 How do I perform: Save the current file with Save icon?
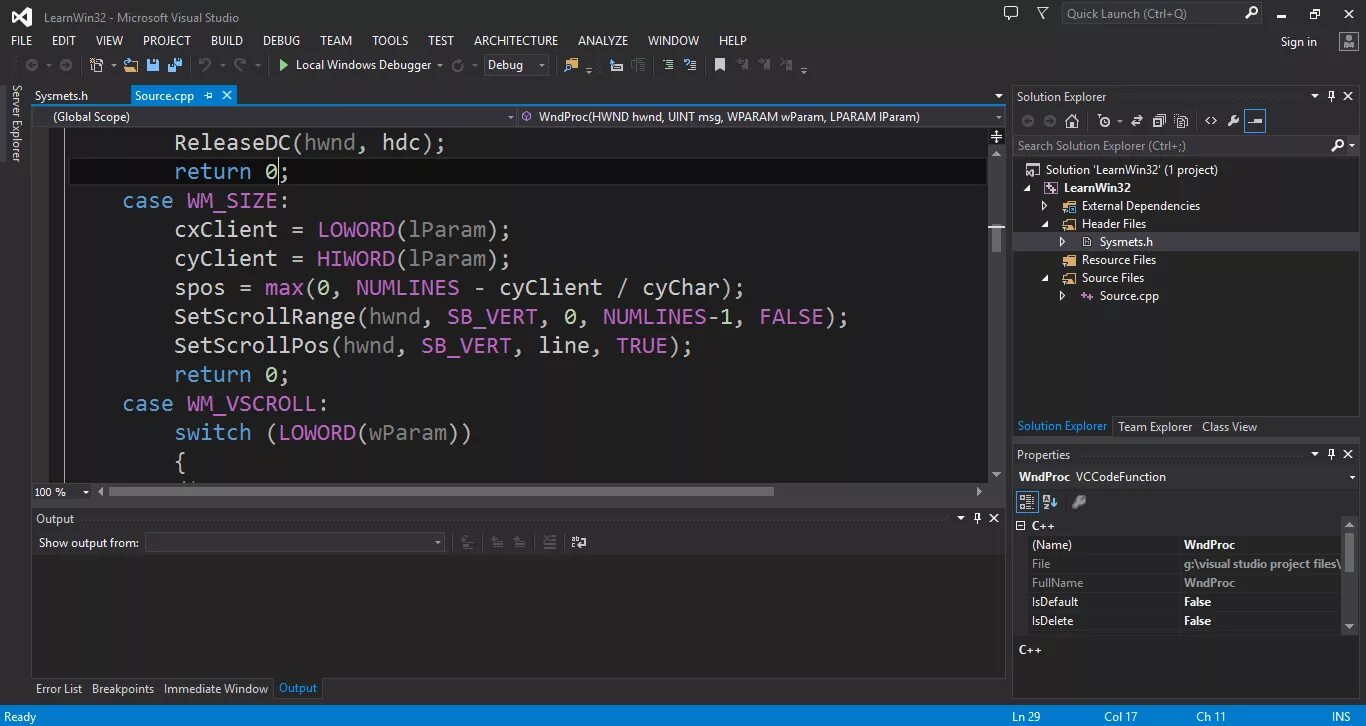pos(153,65)
